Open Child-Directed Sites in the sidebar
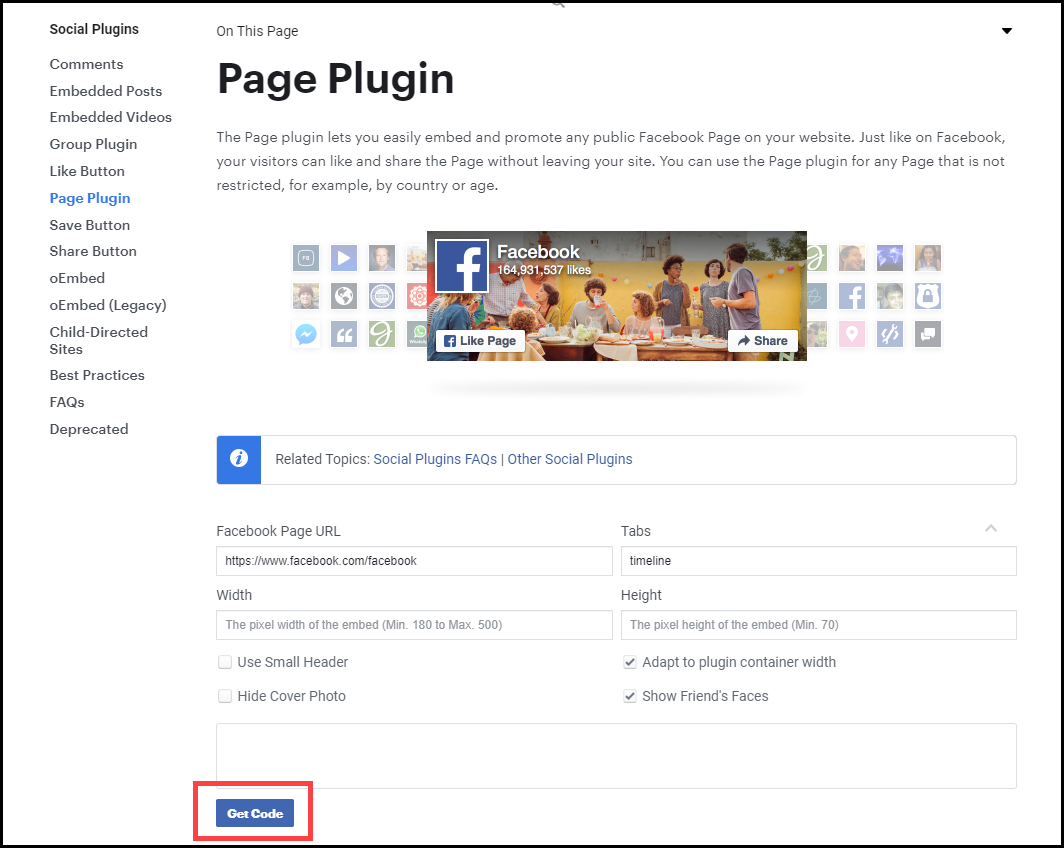The height and width of the screenshot is (848, 1064). point(98,341)
